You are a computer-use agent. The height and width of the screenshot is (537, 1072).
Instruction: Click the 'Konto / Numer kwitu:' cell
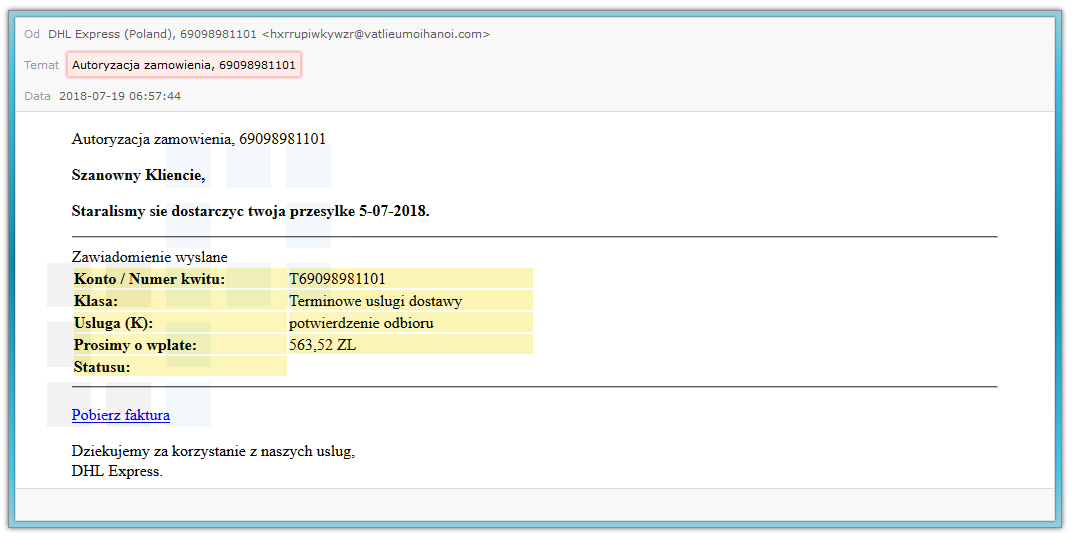point(180,279)
